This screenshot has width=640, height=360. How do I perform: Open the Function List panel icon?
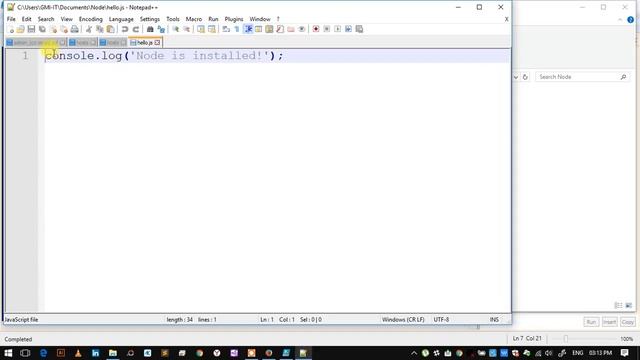click(280, 29)
